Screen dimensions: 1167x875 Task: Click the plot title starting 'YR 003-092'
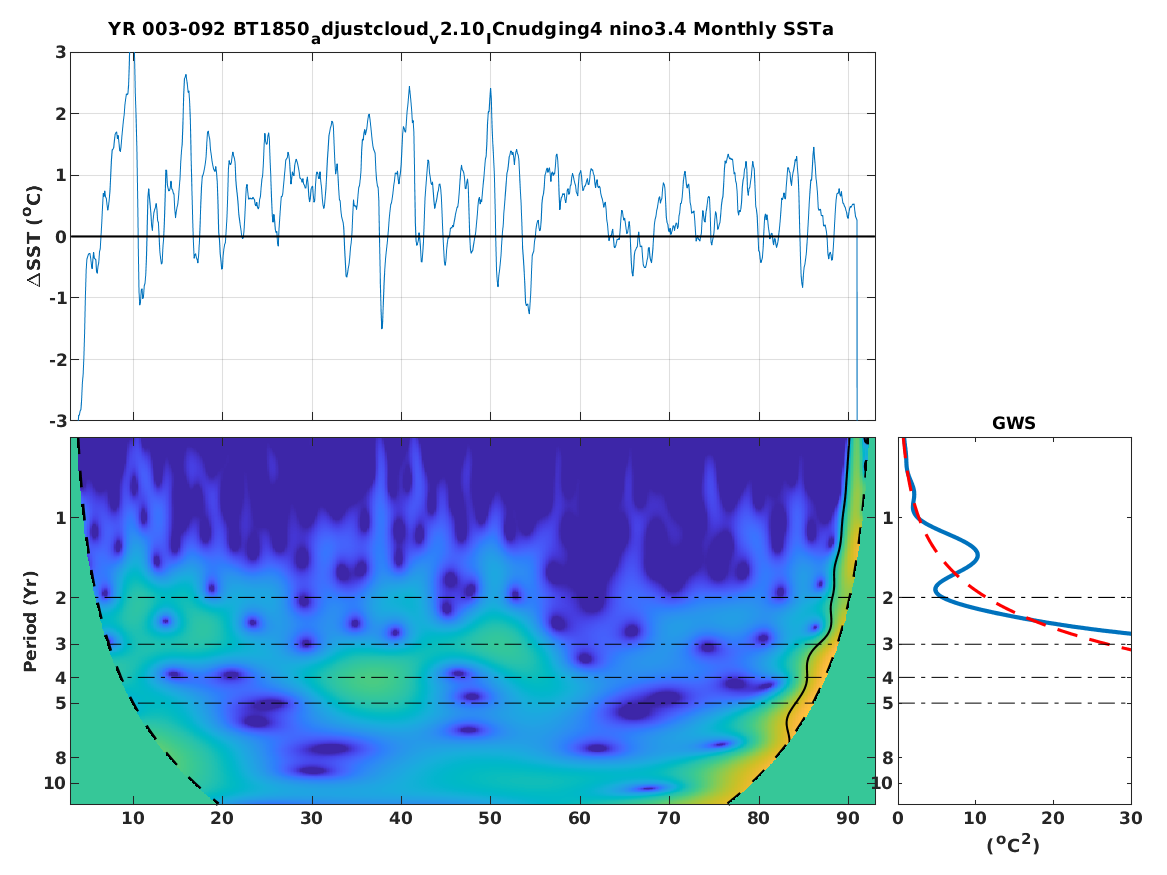click(470, 31)
